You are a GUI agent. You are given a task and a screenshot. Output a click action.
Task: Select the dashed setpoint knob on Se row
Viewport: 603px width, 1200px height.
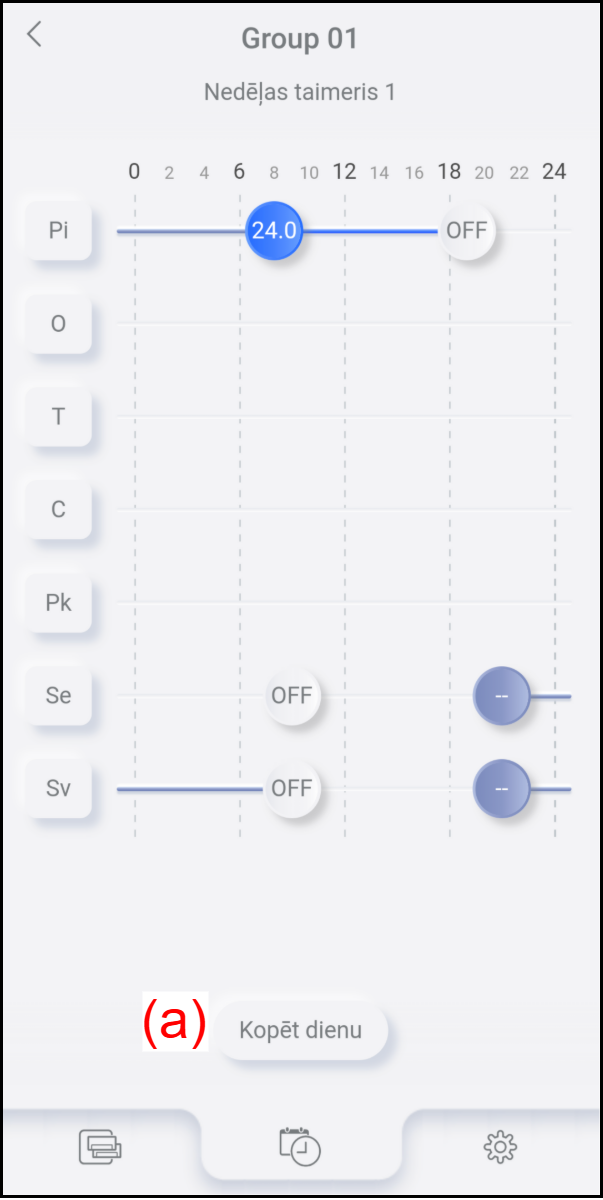click(x=501, y=695)
